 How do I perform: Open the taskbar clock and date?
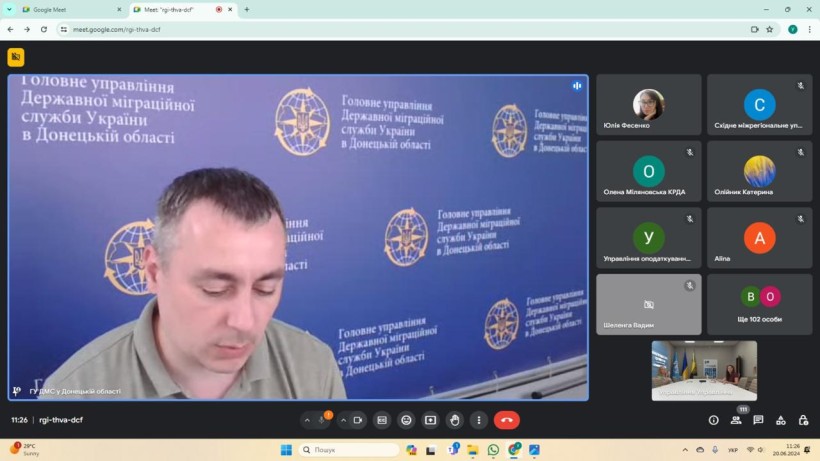tap(787, 450)
